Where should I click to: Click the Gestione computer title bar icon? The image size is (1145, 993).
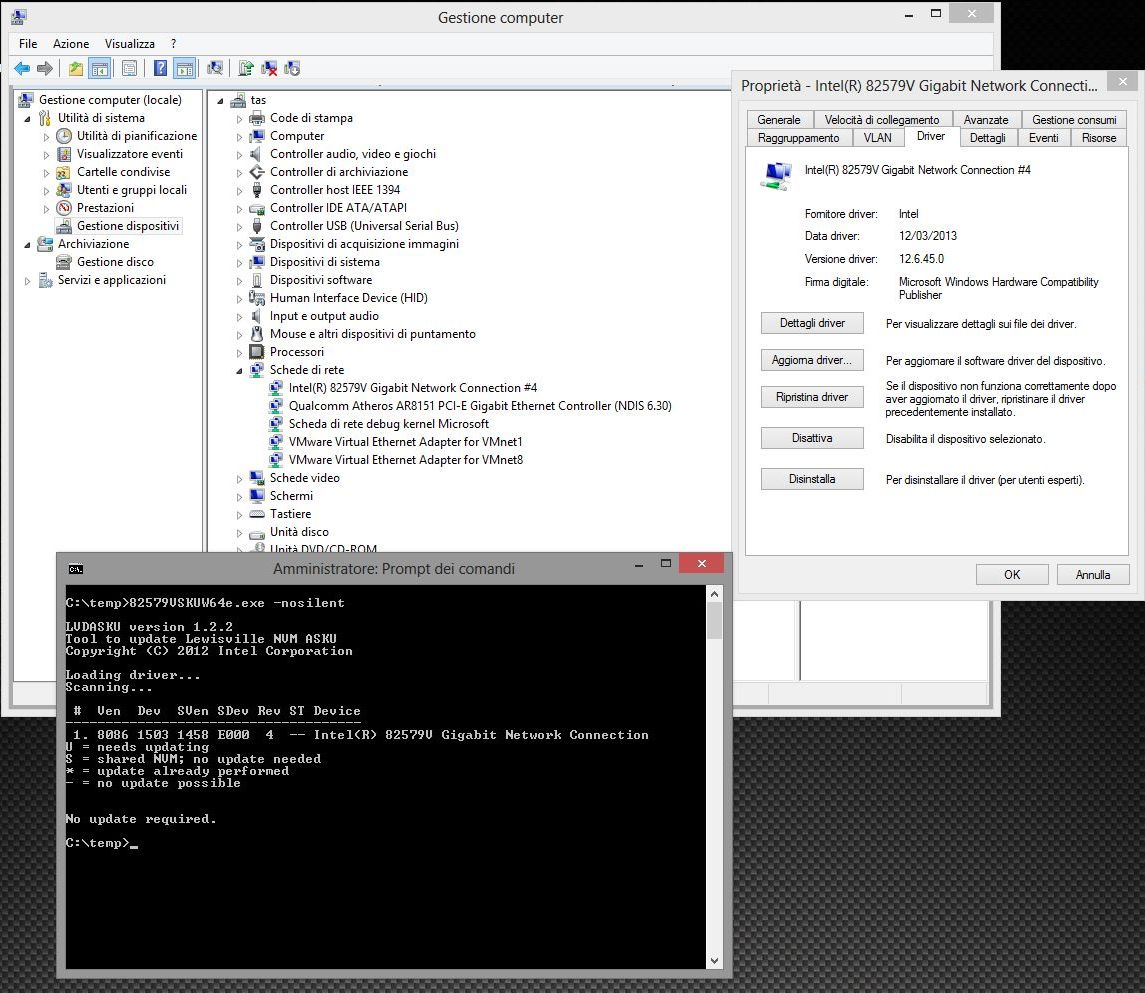click(19, 16)
